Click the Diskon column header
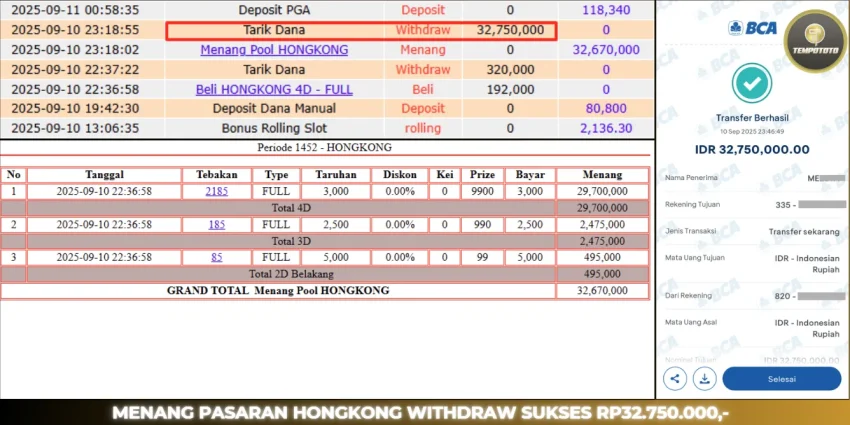Screen dimensions: 850x425 (400, 175)
